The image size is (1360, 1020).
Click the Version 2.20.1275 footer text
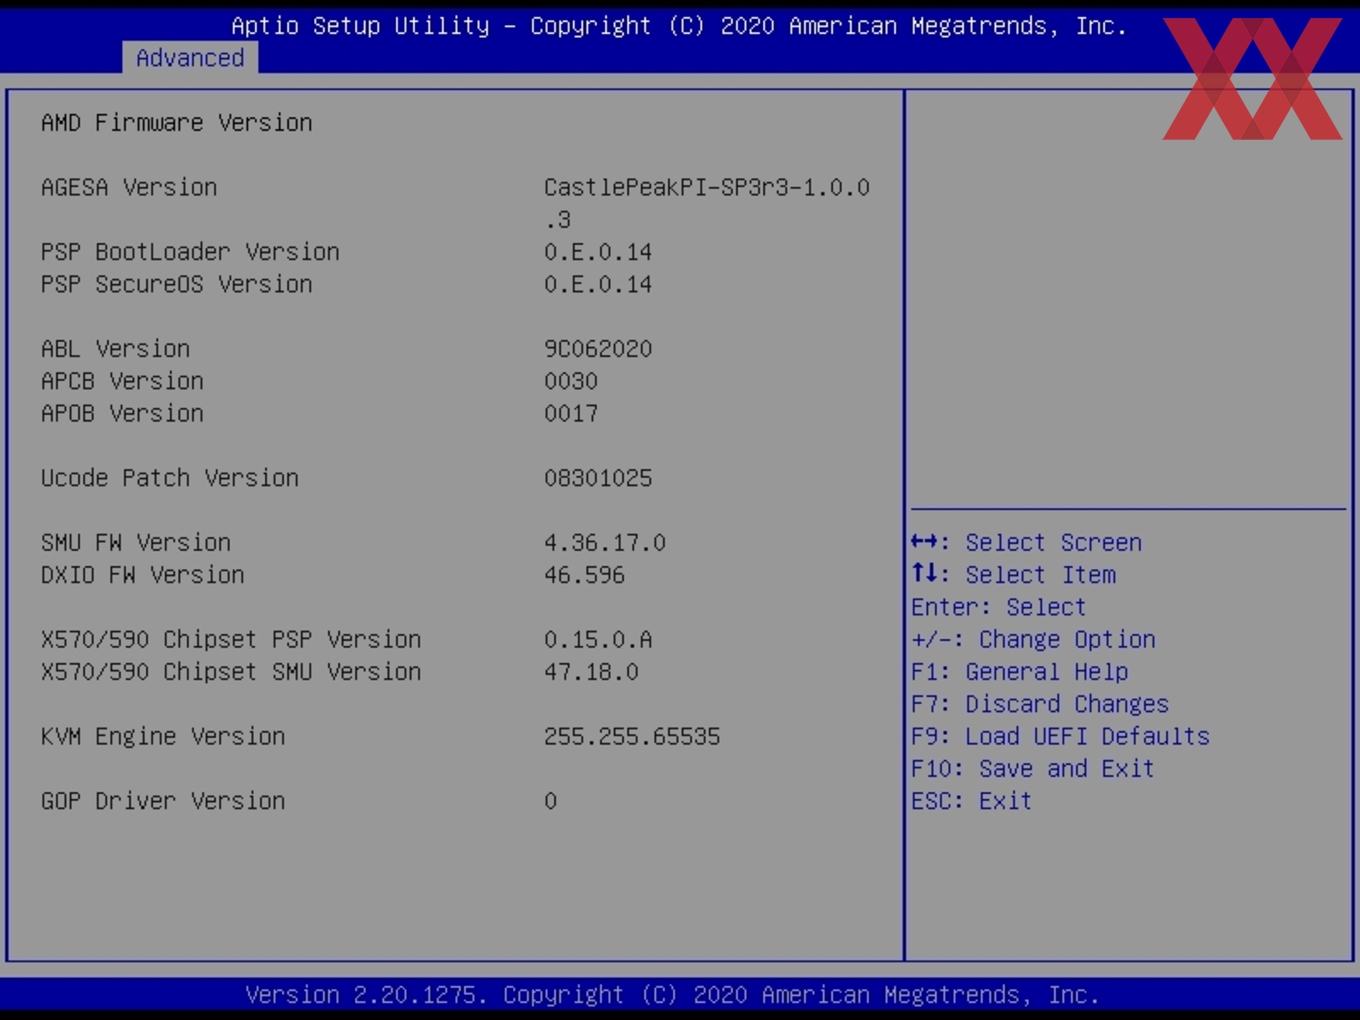point(673,995)
